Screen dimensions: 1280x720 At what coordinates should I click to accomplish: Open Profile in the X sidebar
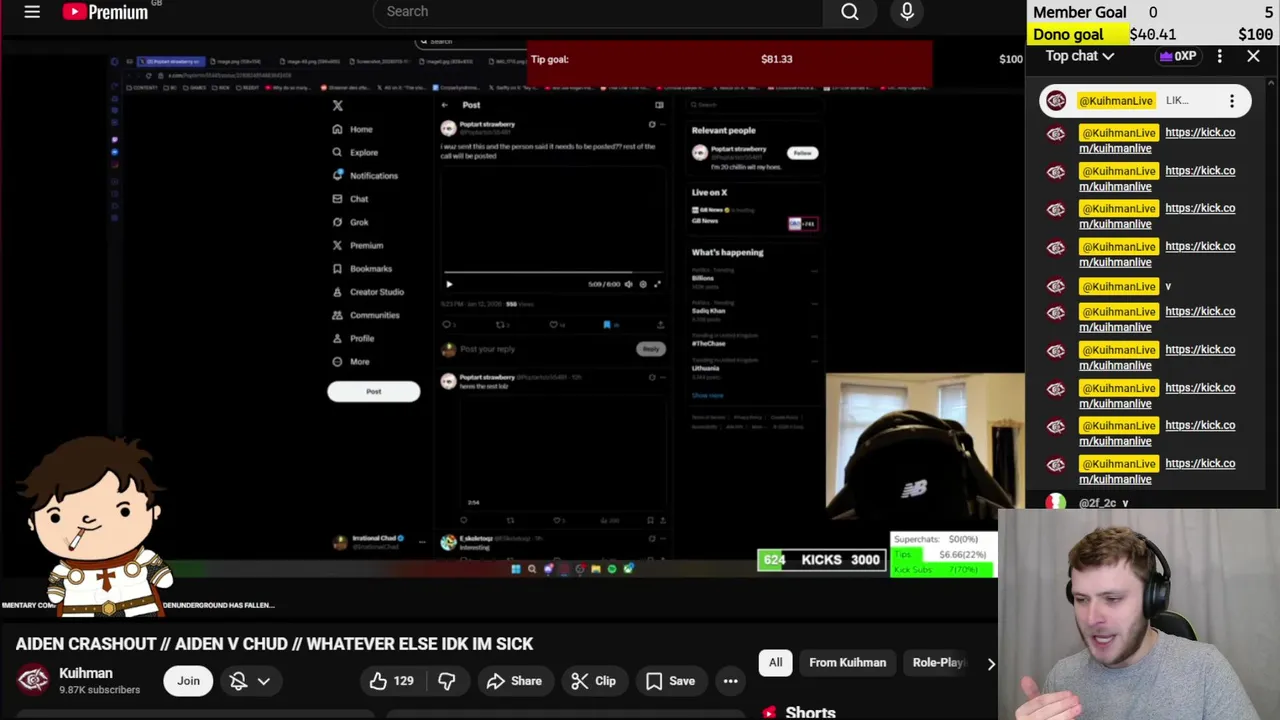pos(352,338)
